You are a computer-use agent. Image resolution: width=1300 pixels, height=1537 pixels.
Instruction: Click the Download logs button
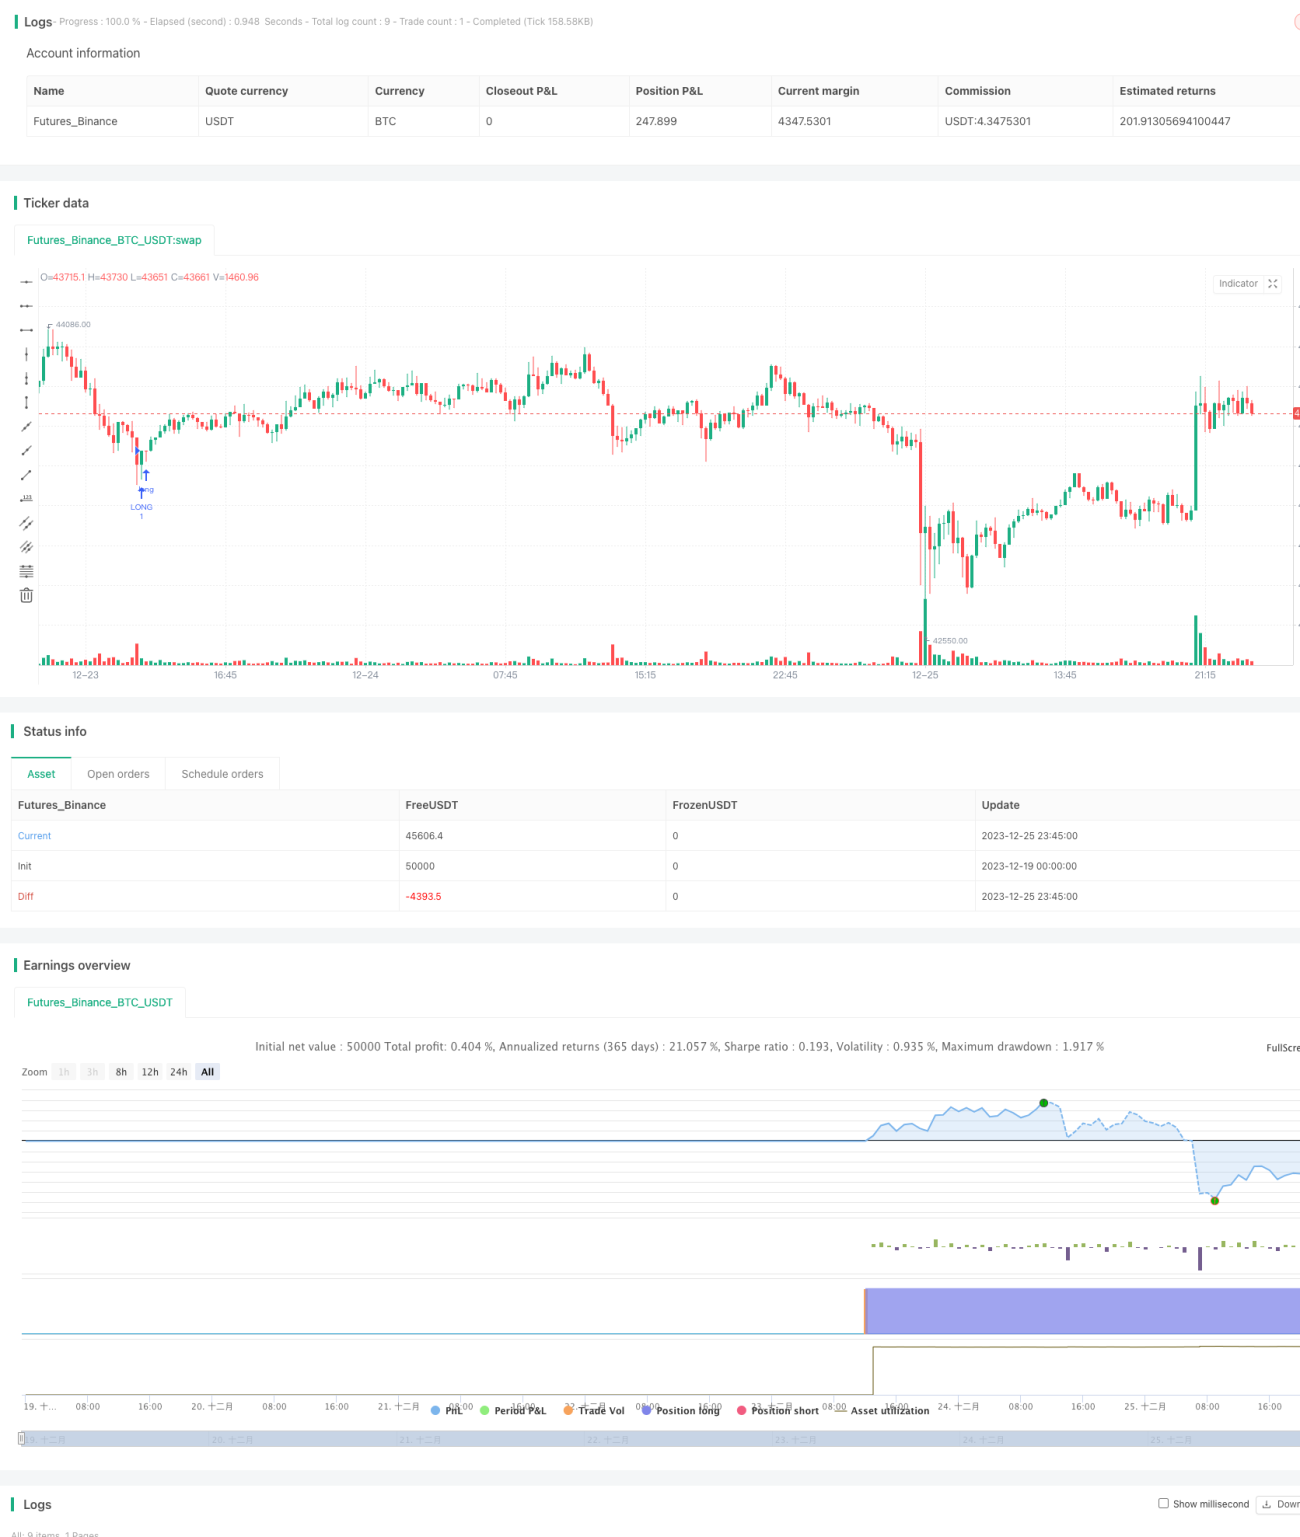click(x=1279, y=1504)
